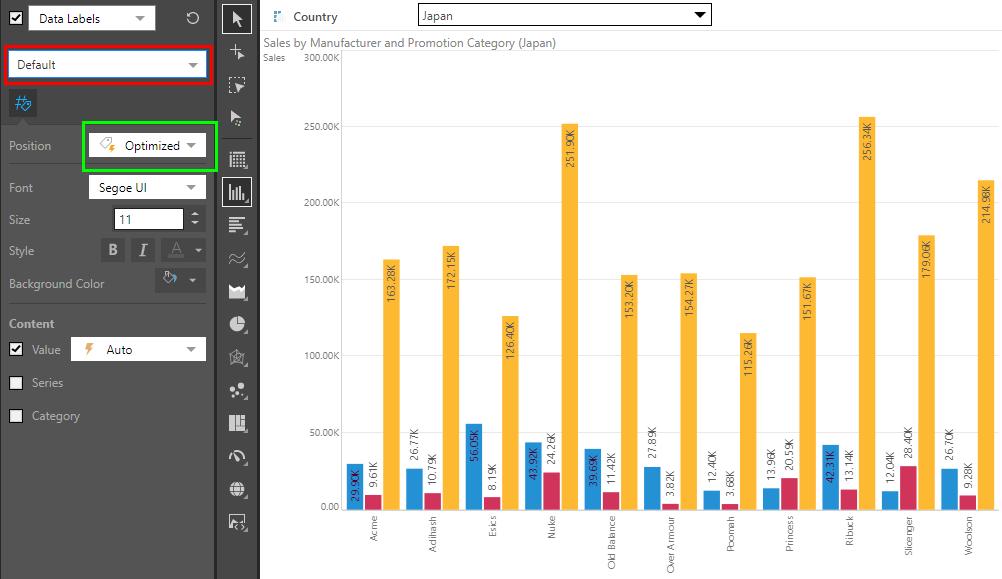
Task: Click the Slicenger red bar labeled 28.40K
Action: [x=908, y=488]
